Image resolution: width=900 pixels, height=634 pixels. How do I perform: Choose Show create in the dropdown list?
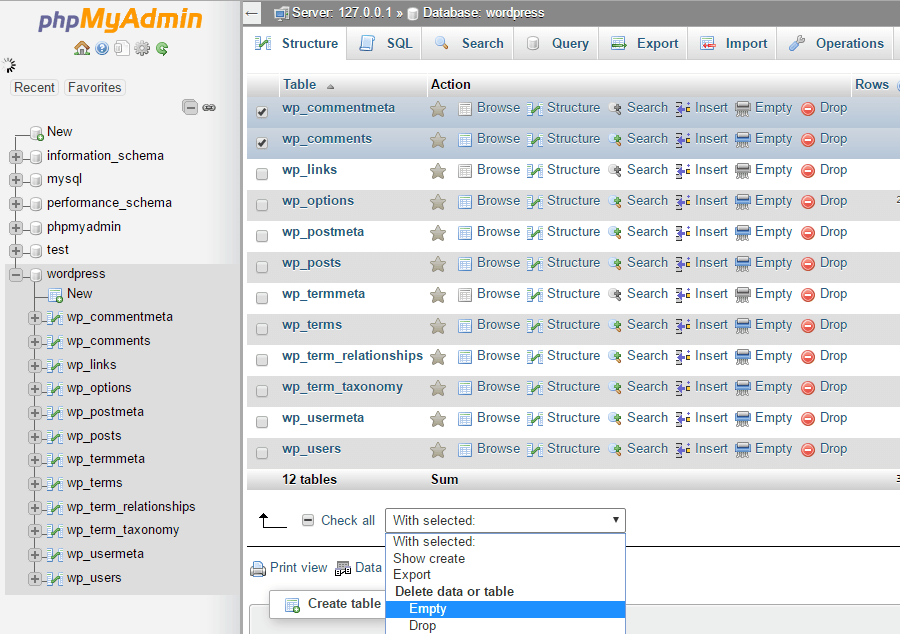[506, 558]
